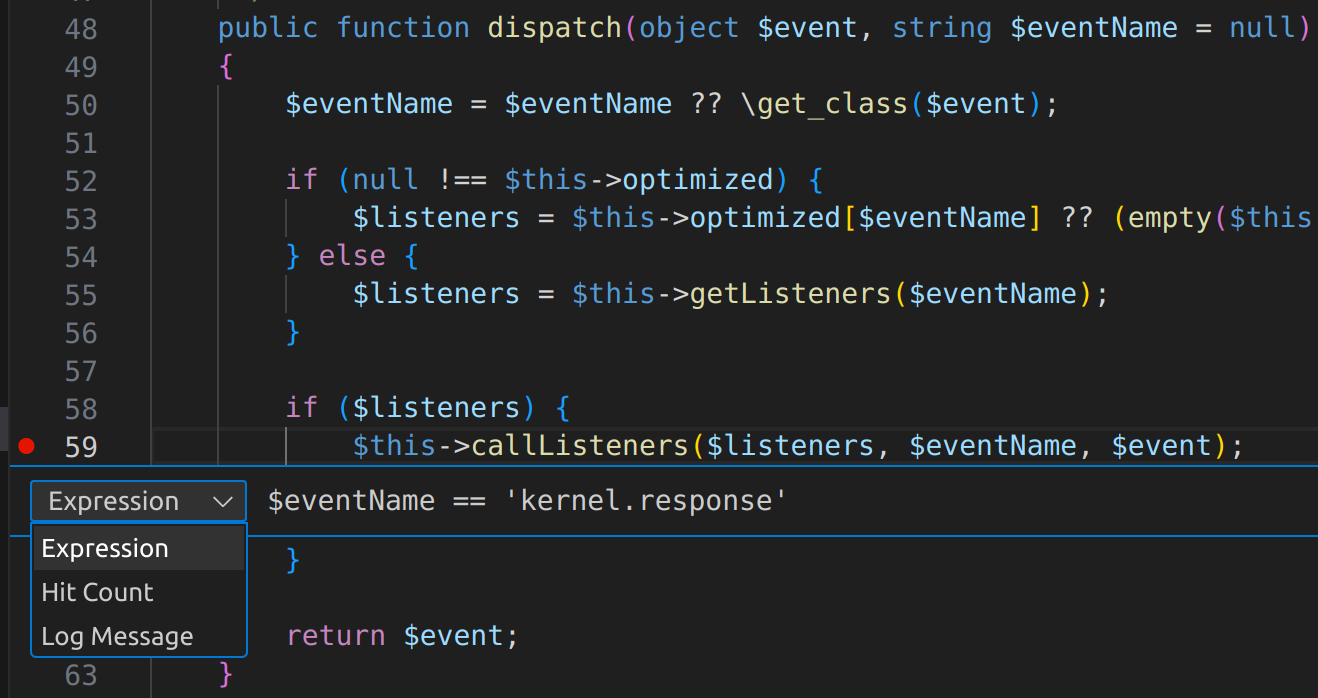Place cursor on the dispatch function name

coord(553,27)
